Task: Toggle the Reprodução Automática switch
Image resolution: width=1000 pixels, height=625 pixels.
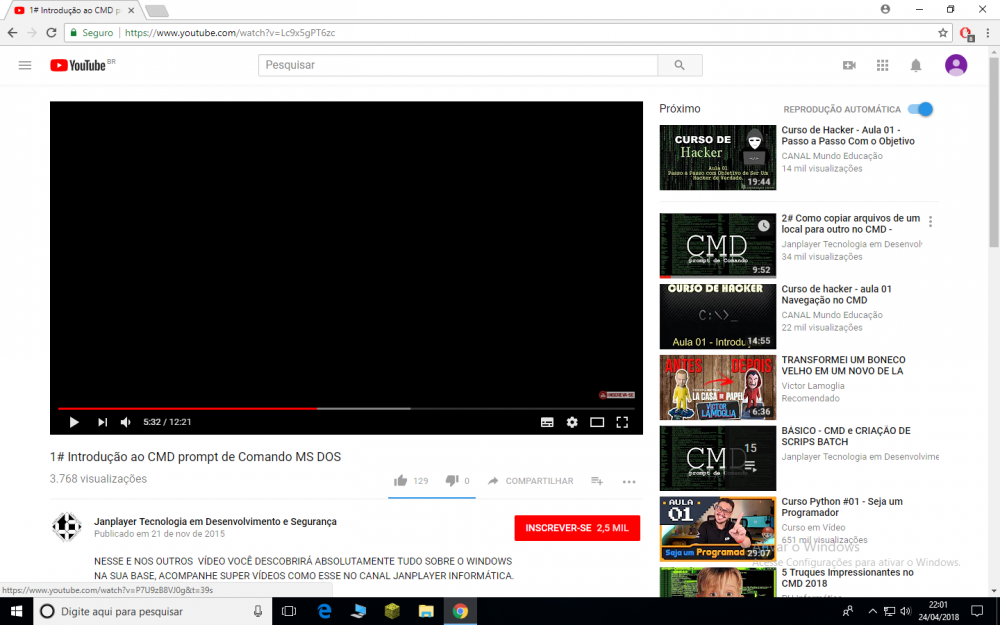Action: 922,109
